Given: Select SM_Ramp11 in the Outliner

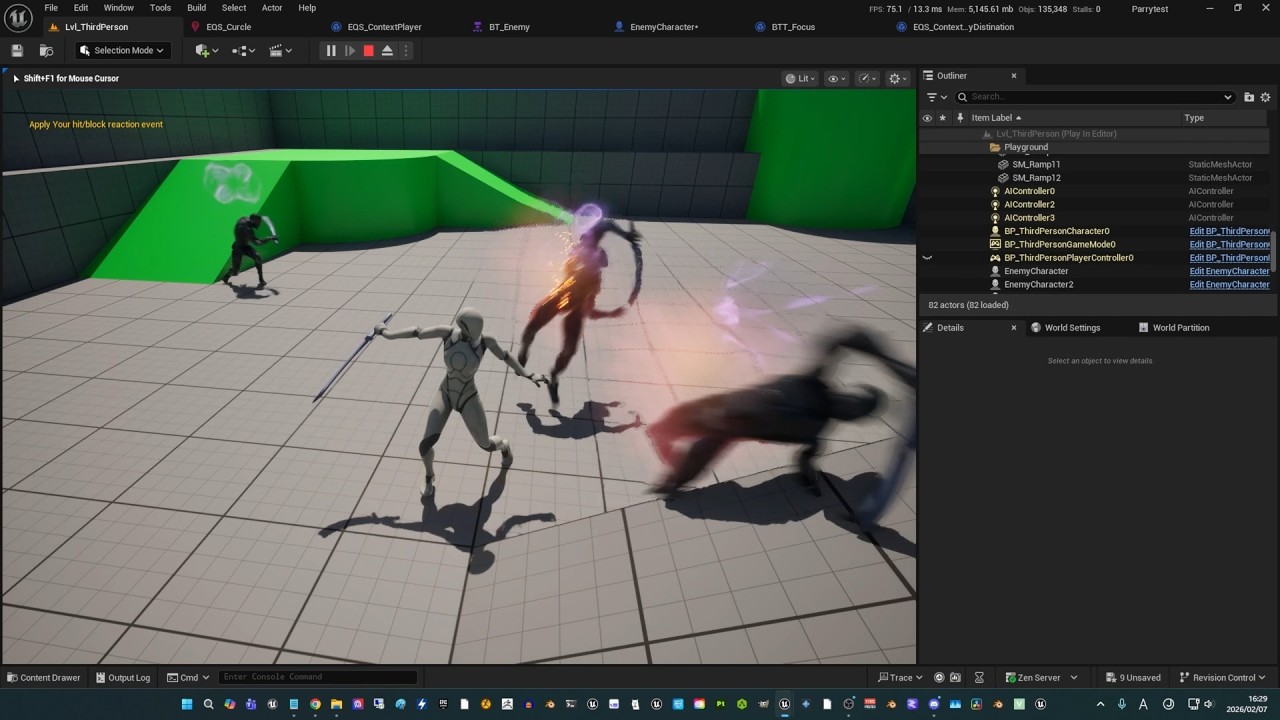Looking at the screenshot, I should [x=1036, y=164].
